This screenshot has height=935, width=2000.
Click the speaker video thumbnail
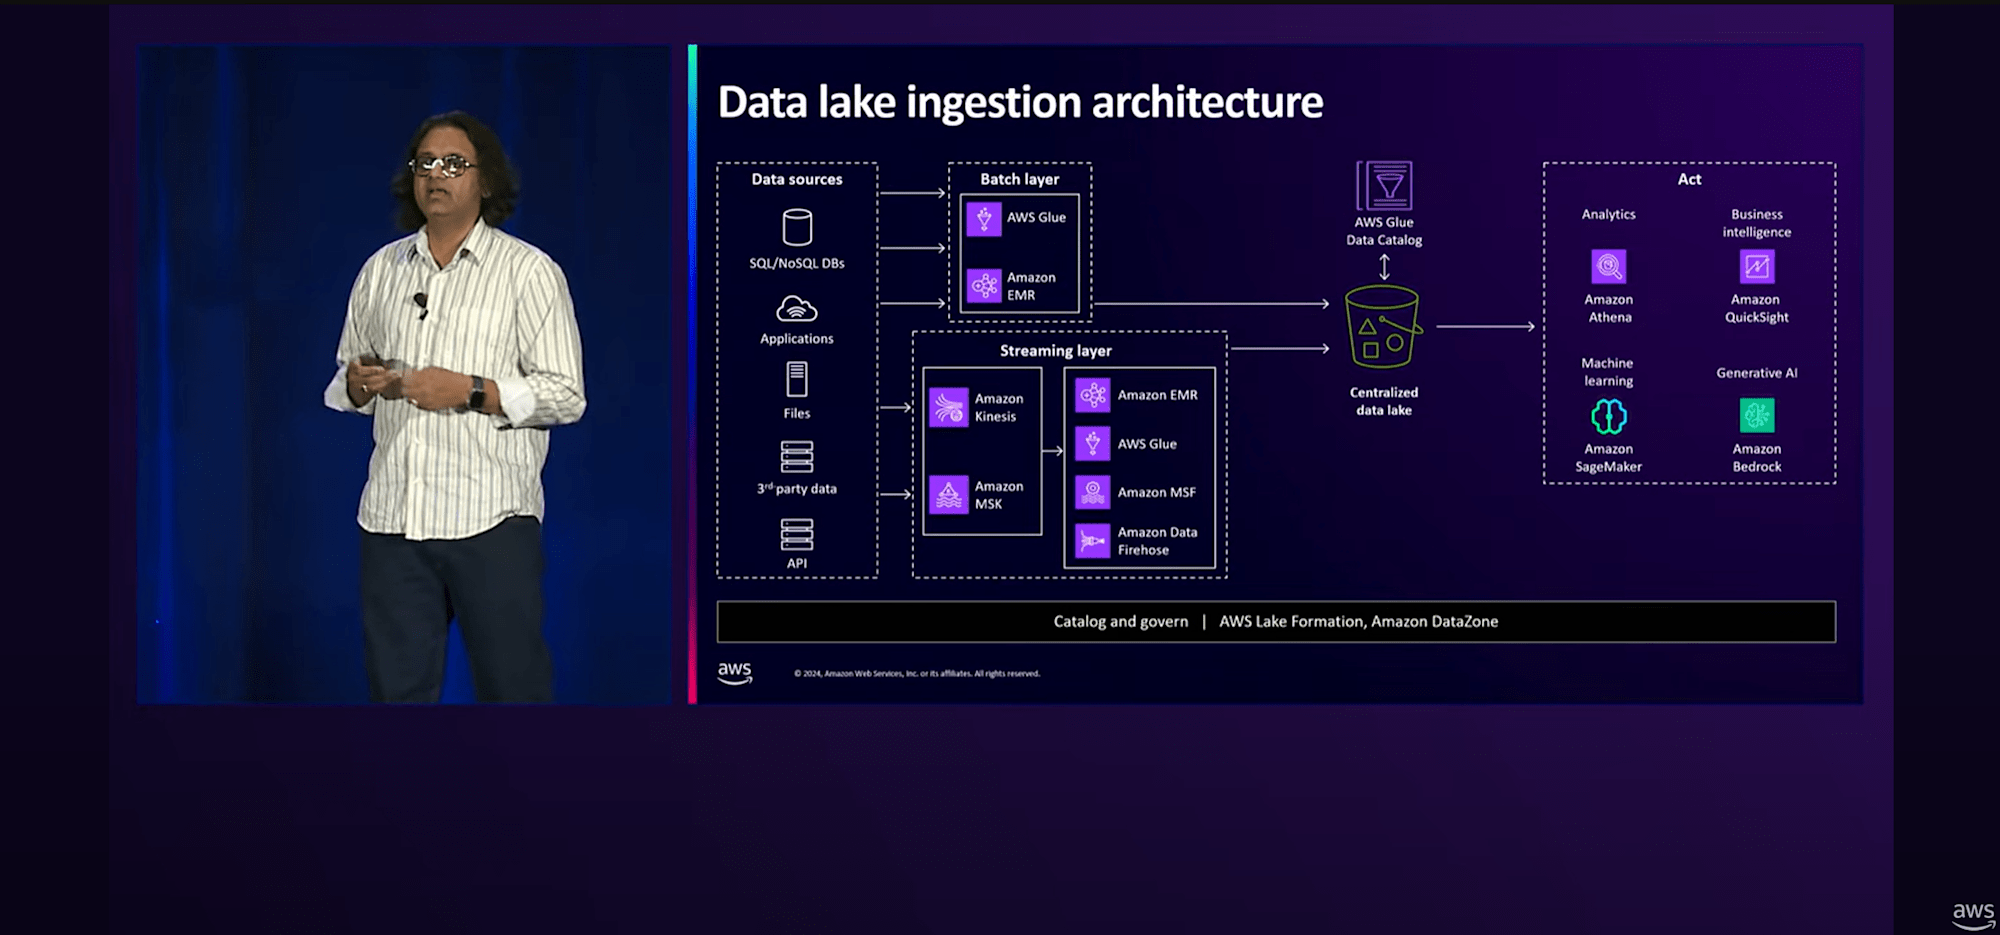coord(404,374)
